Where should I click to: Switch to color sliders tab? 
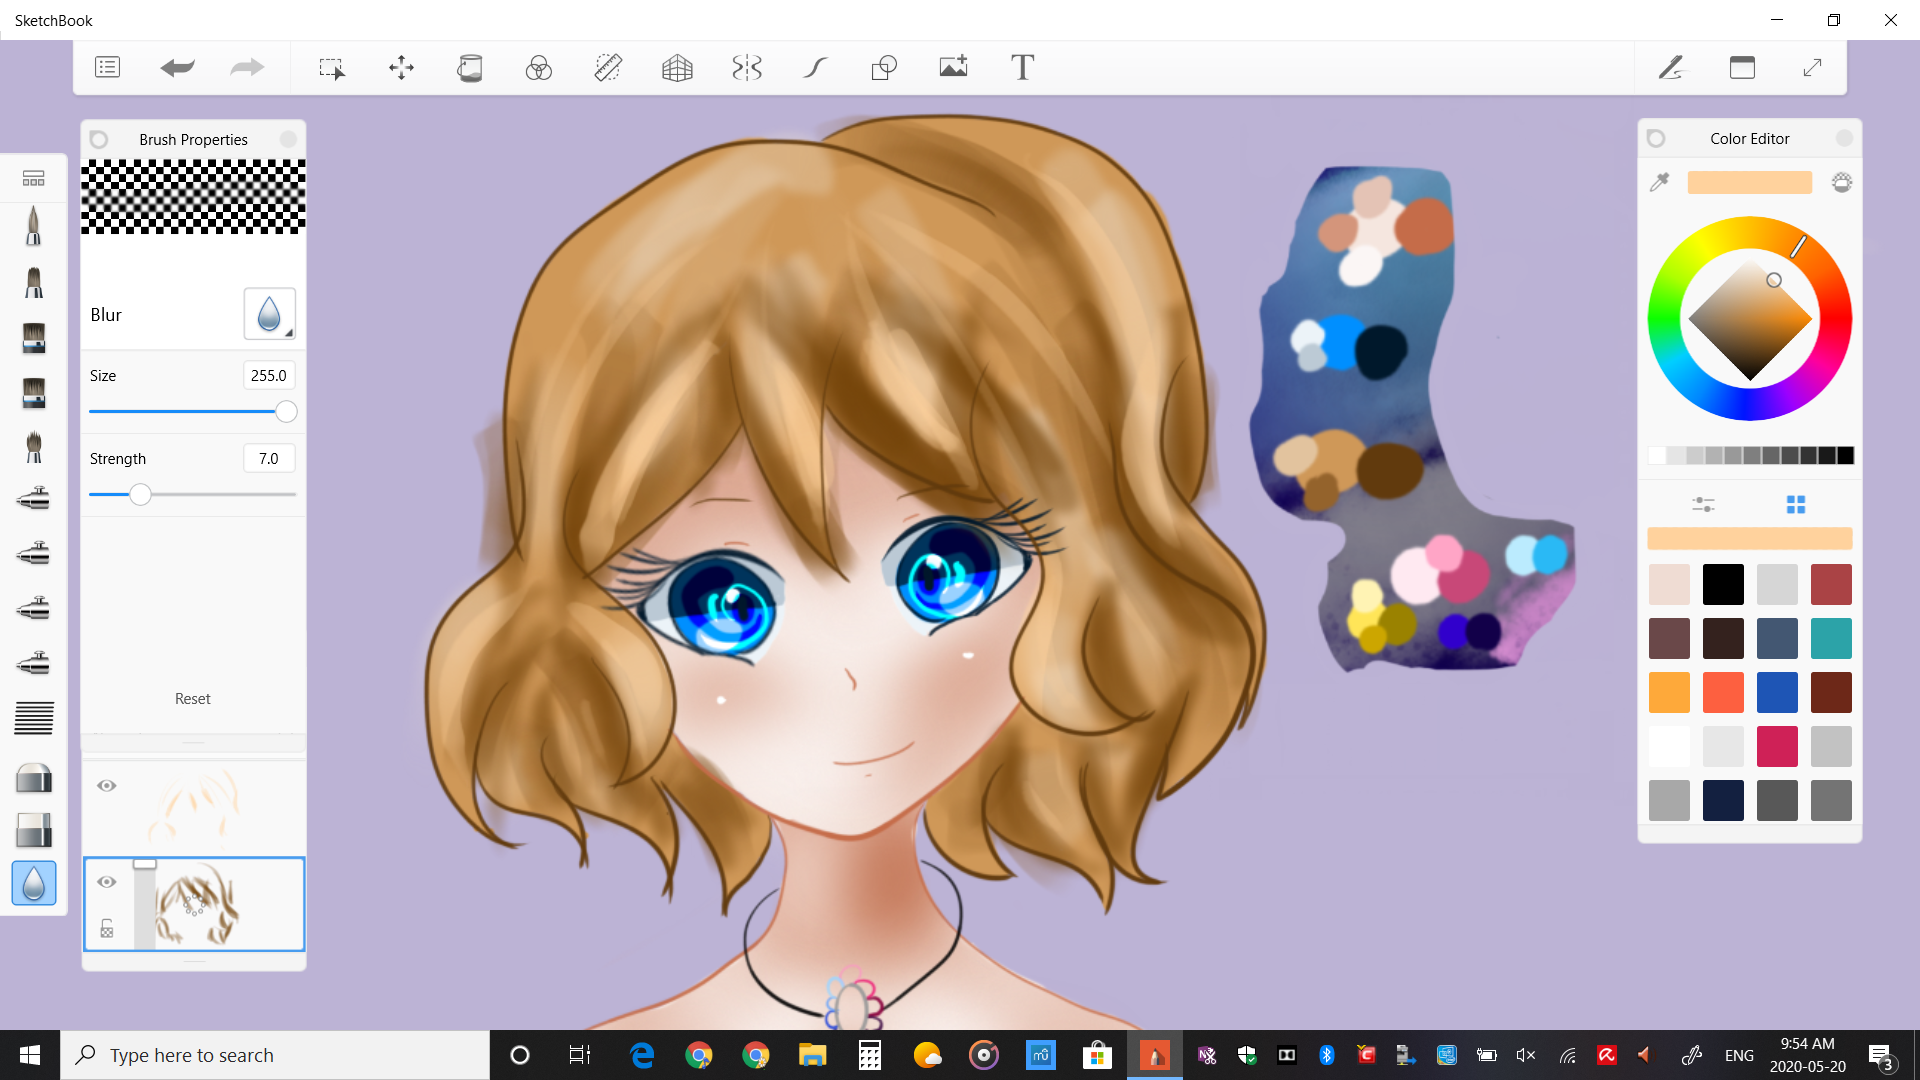tap(1703, 504)
